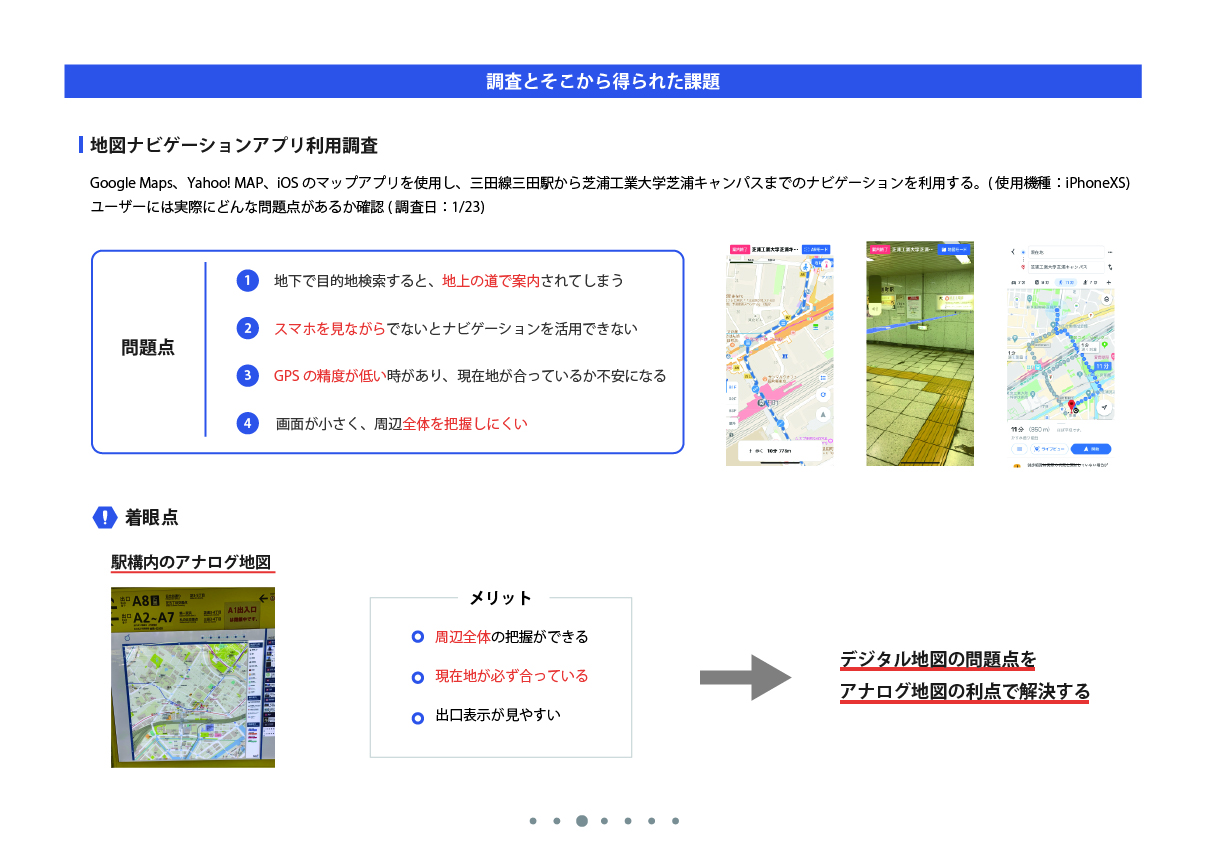Go to the first slide pagination dot
The image size is (1209, 860).
[533, 821]
